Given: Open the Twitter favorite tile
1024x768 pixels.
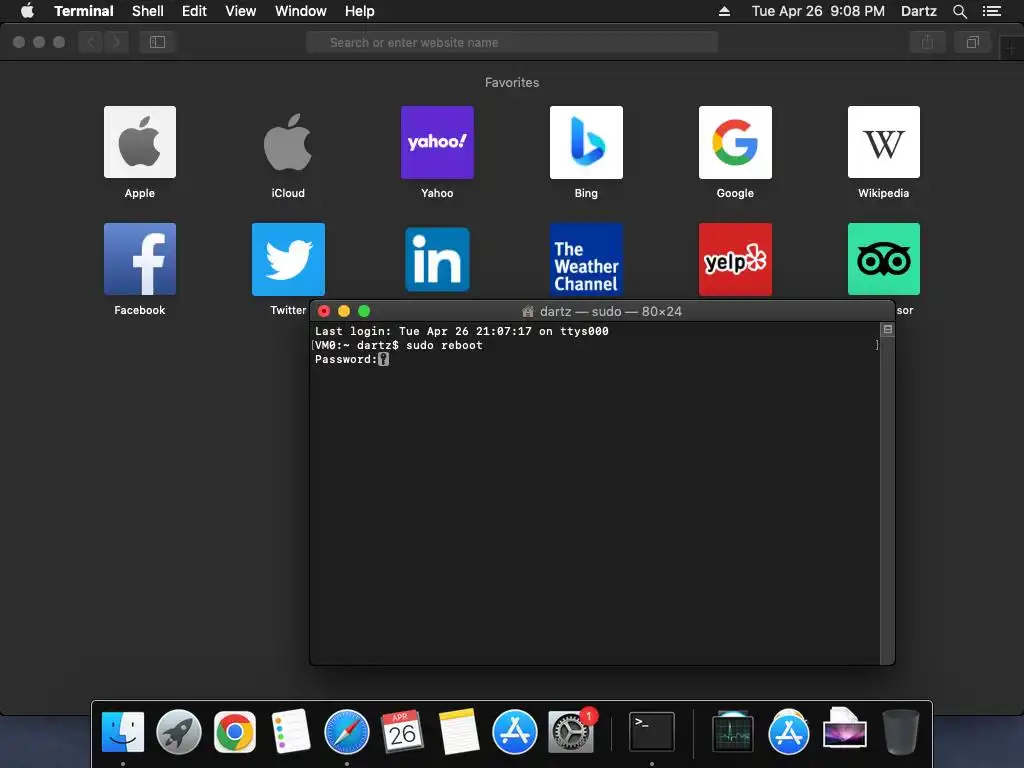Looking at the screenshot, I should click(x=288, y=259).
